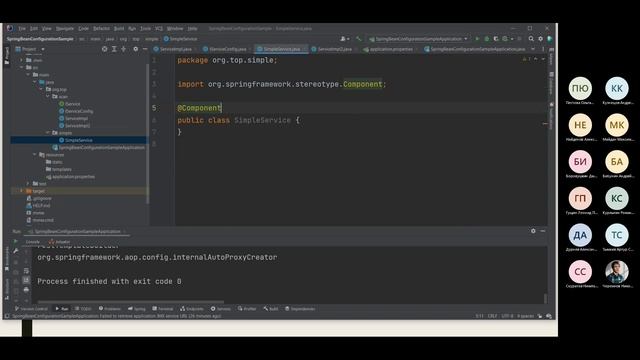640x360 pixels.
Task: Open the Project view type dropdown
Action: point(30,49)
